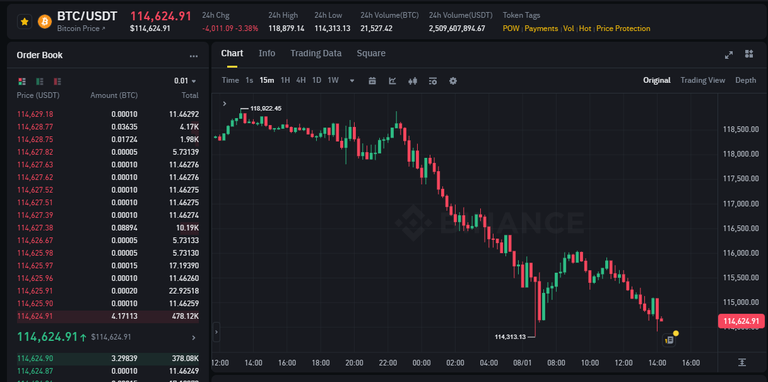768x382 pixels.
Task: Show sell orders only view icon
Action: point(57,81)
